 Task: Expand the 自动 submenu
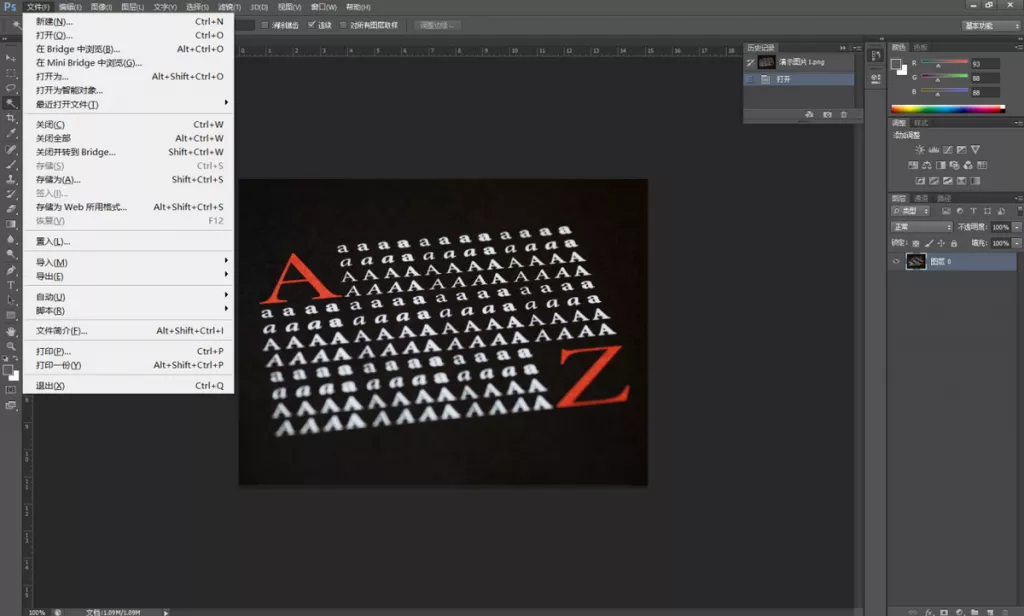click(128, 297)
